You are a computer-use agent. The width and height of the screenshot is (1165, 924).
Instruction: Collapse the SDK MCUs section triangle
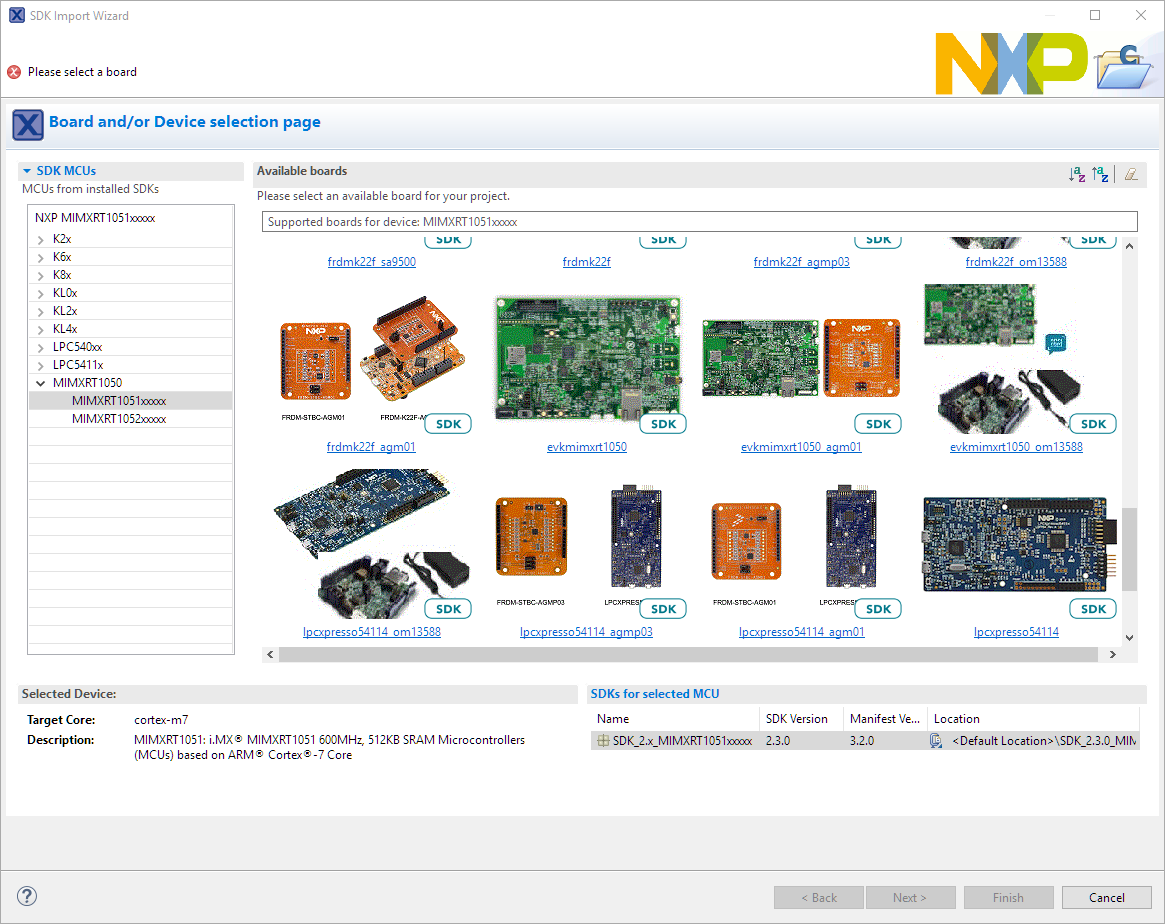coord(27,171)
